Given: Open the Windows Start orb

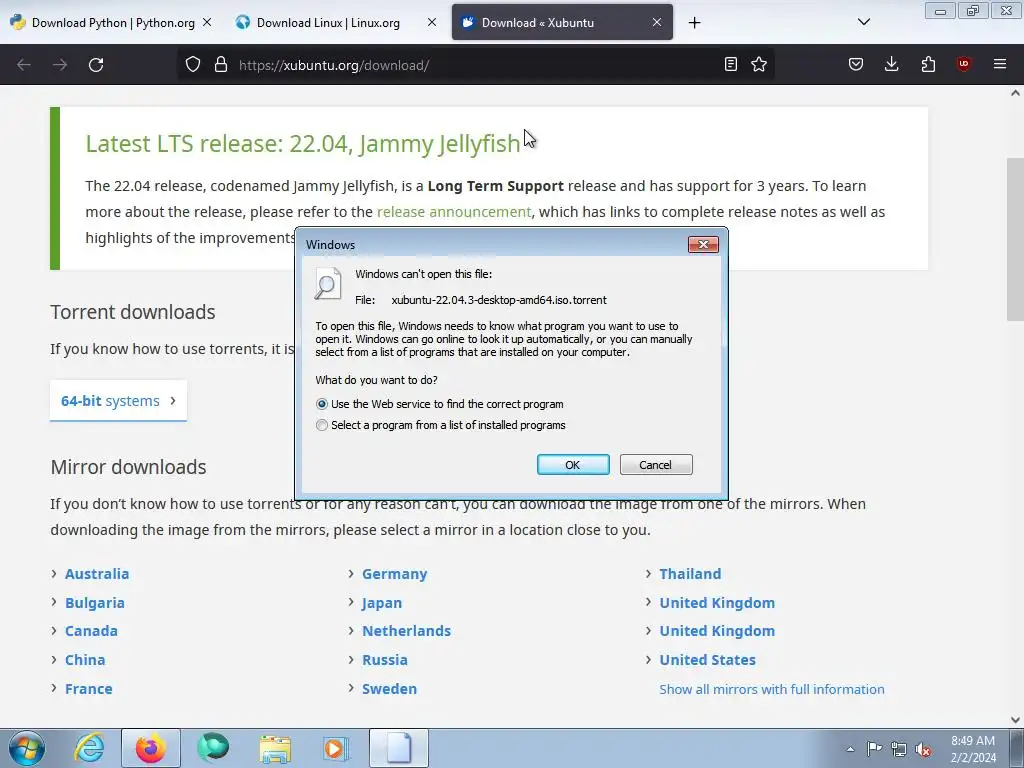Looking at the screenshot, I should point(27,748).
